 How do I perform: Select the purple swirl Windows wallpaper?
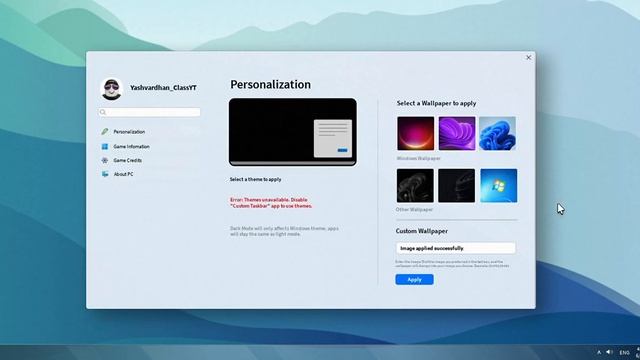[x=457, y=133]
